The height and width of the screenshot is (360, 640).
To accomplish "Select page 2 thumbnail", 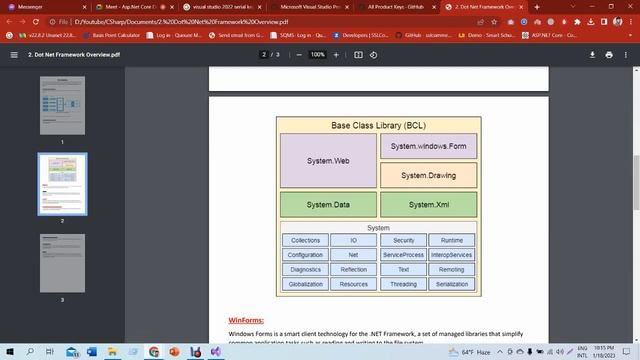I will coord(62,184).
